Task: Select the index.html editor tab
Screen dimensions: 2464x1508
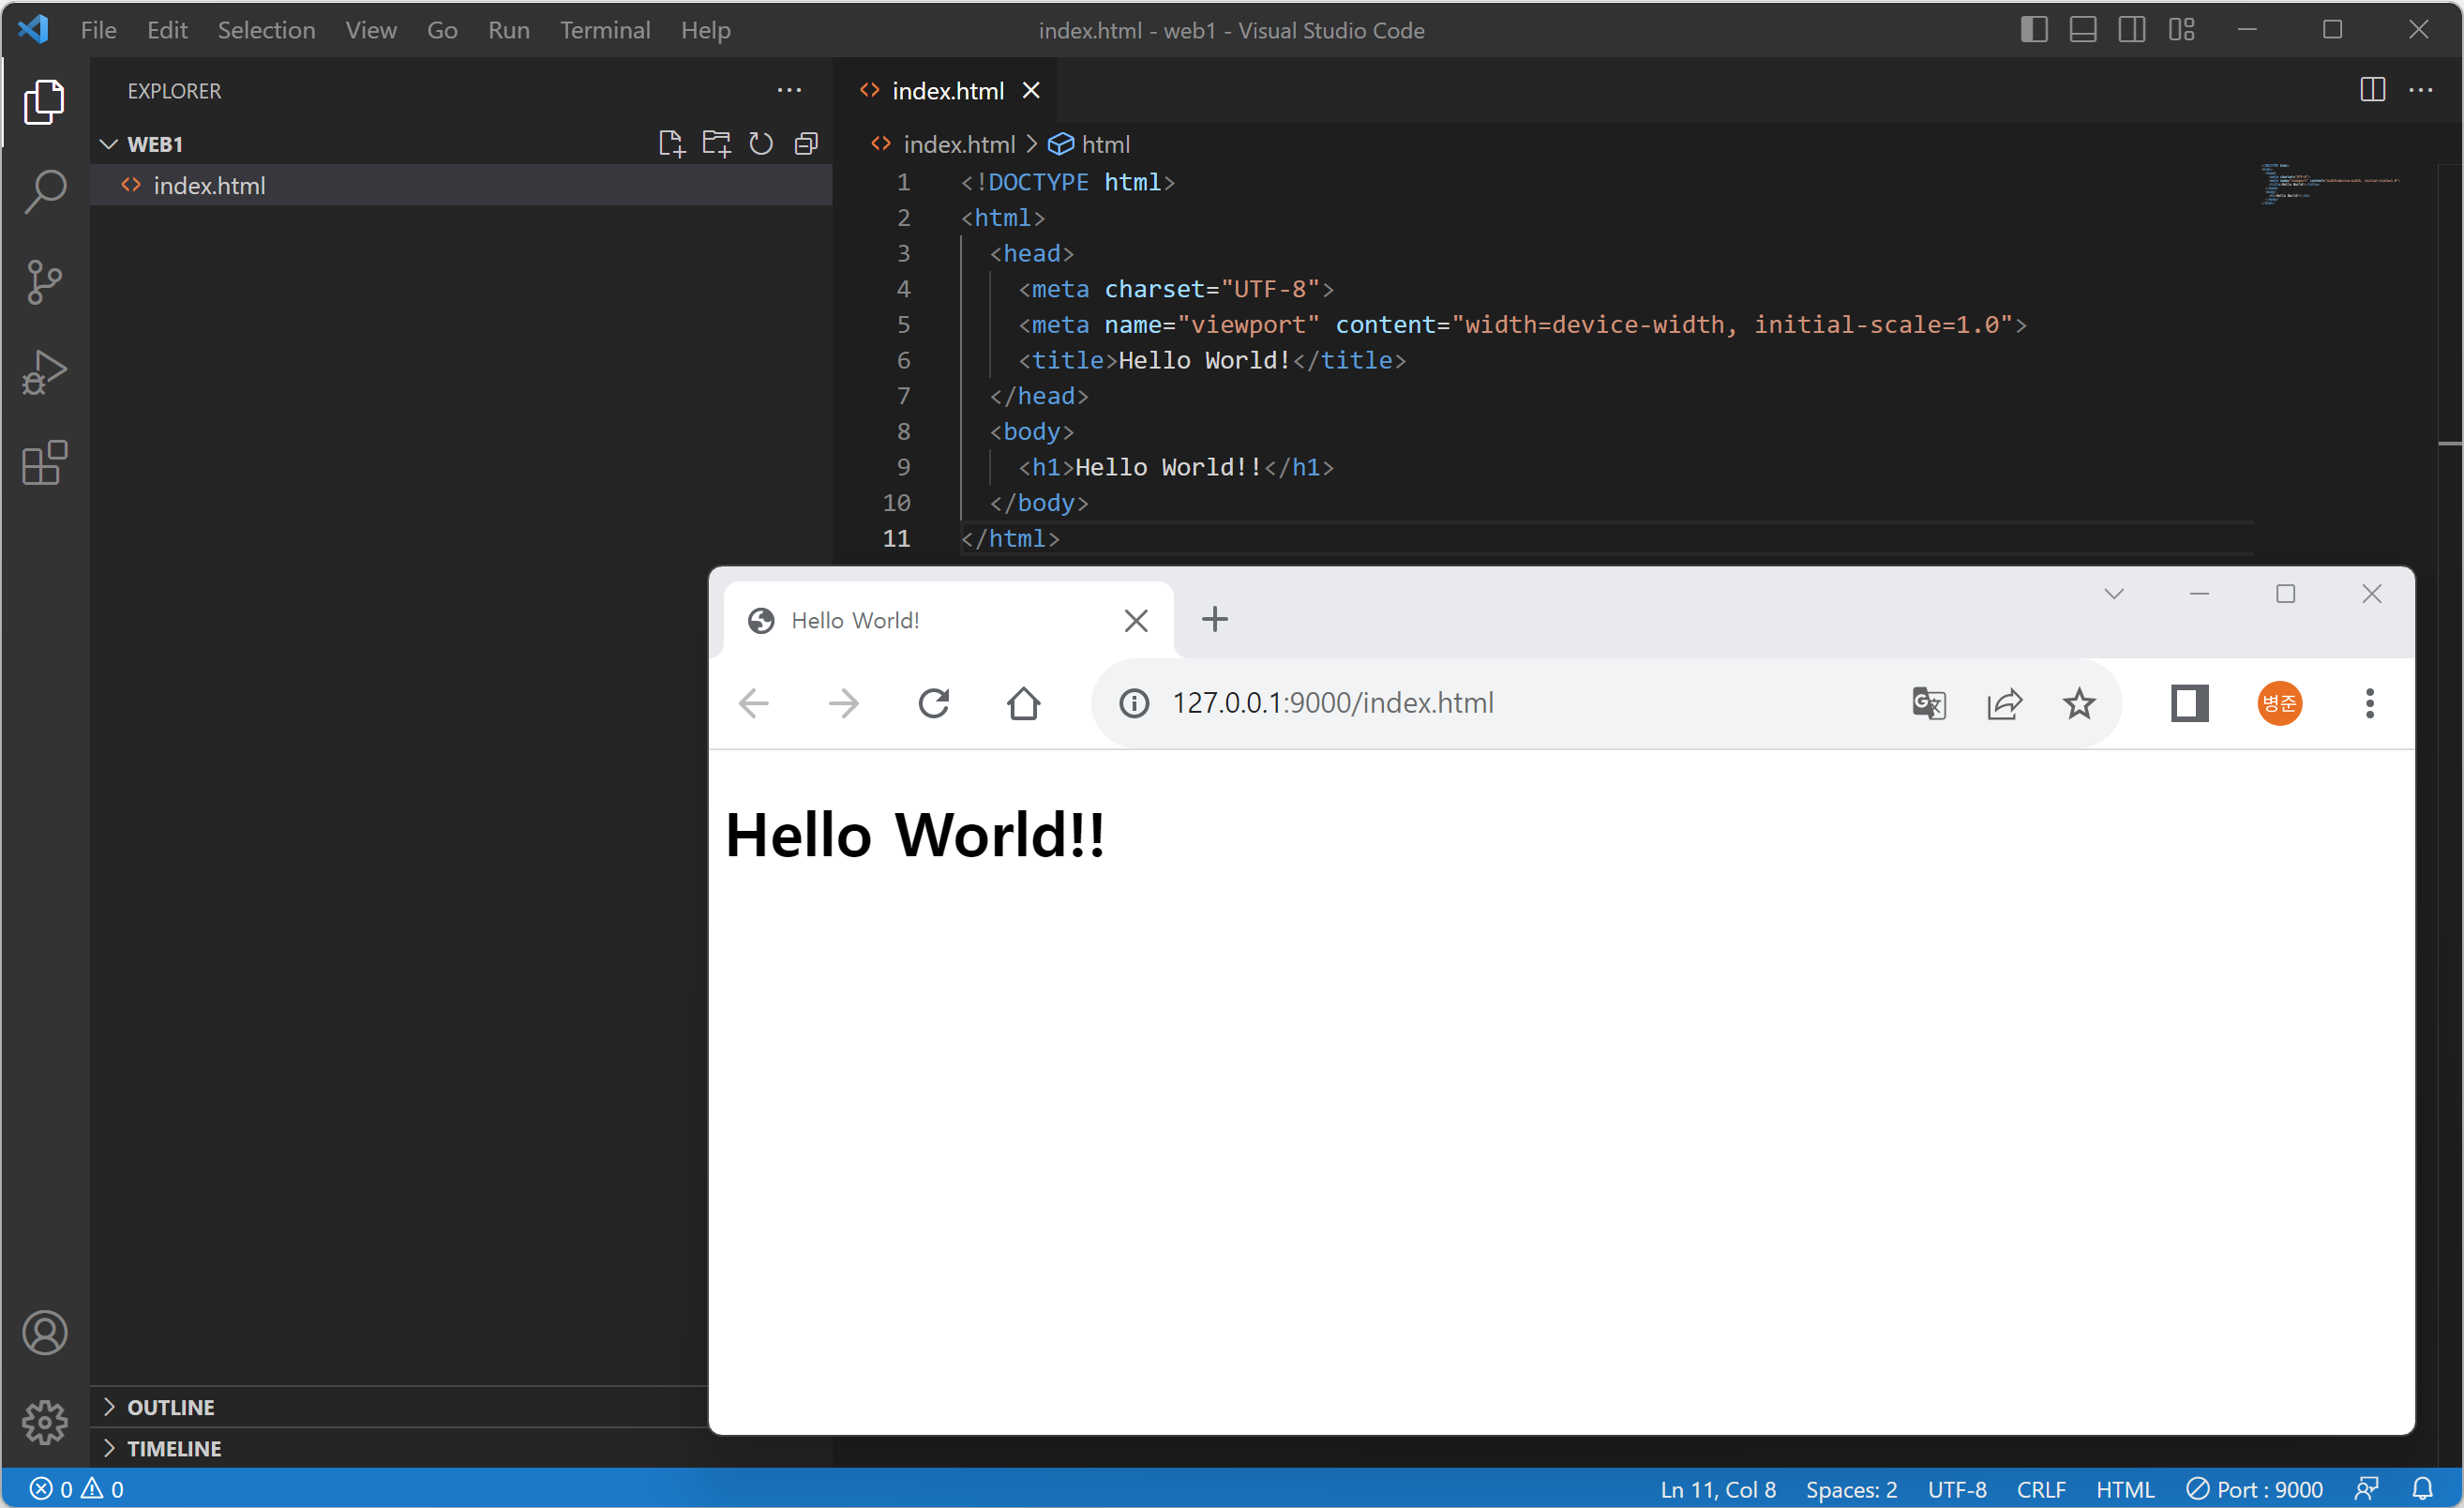Action: pos(946,91)
